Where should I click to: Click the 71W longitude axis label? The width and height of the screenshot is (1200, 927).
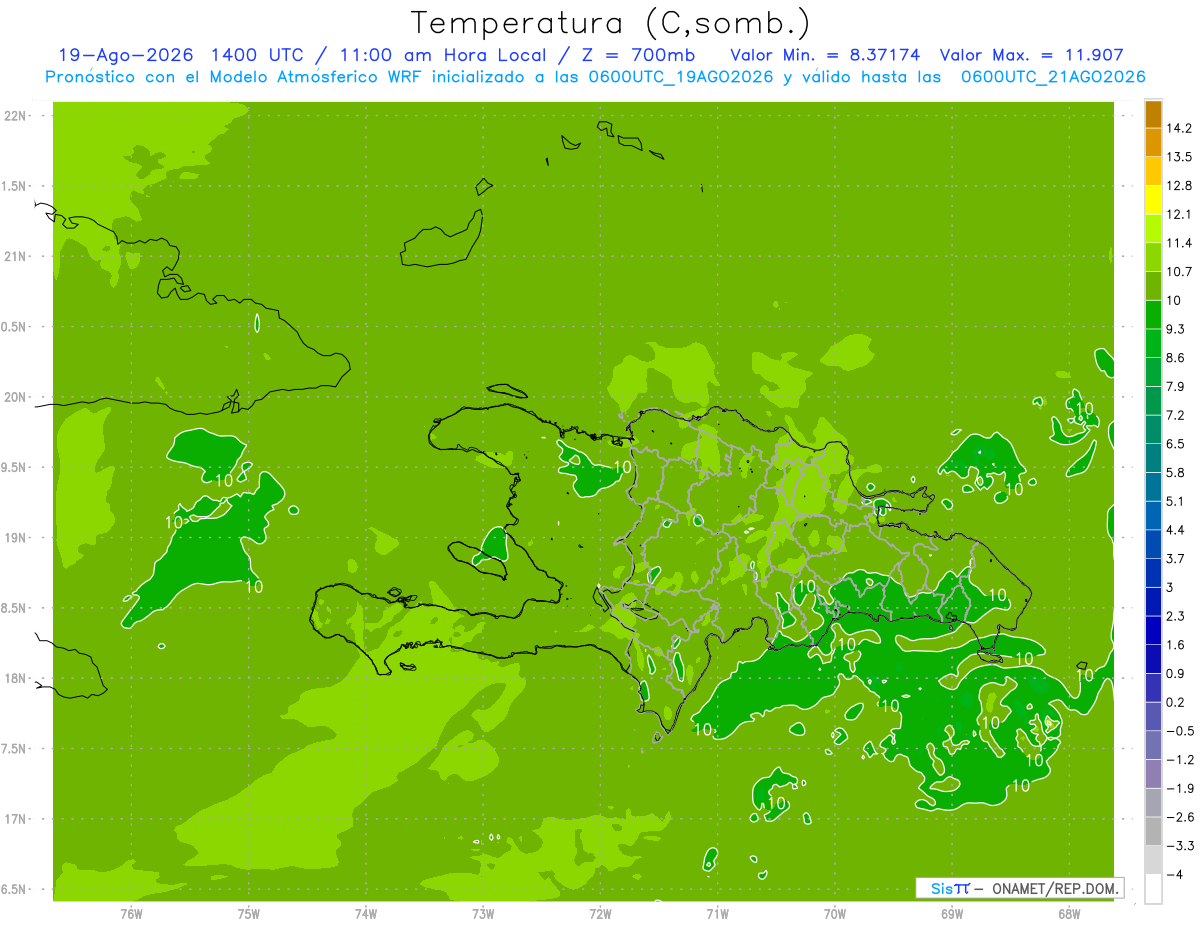(x=717, y=914)
